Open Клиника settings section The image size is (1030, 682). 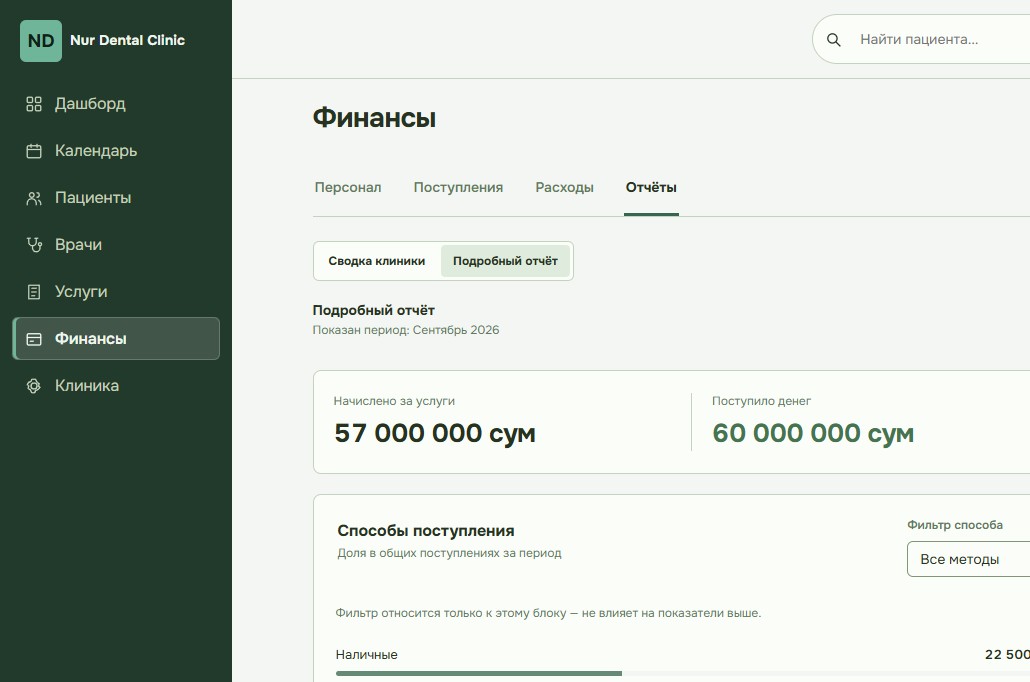[116, 386]
